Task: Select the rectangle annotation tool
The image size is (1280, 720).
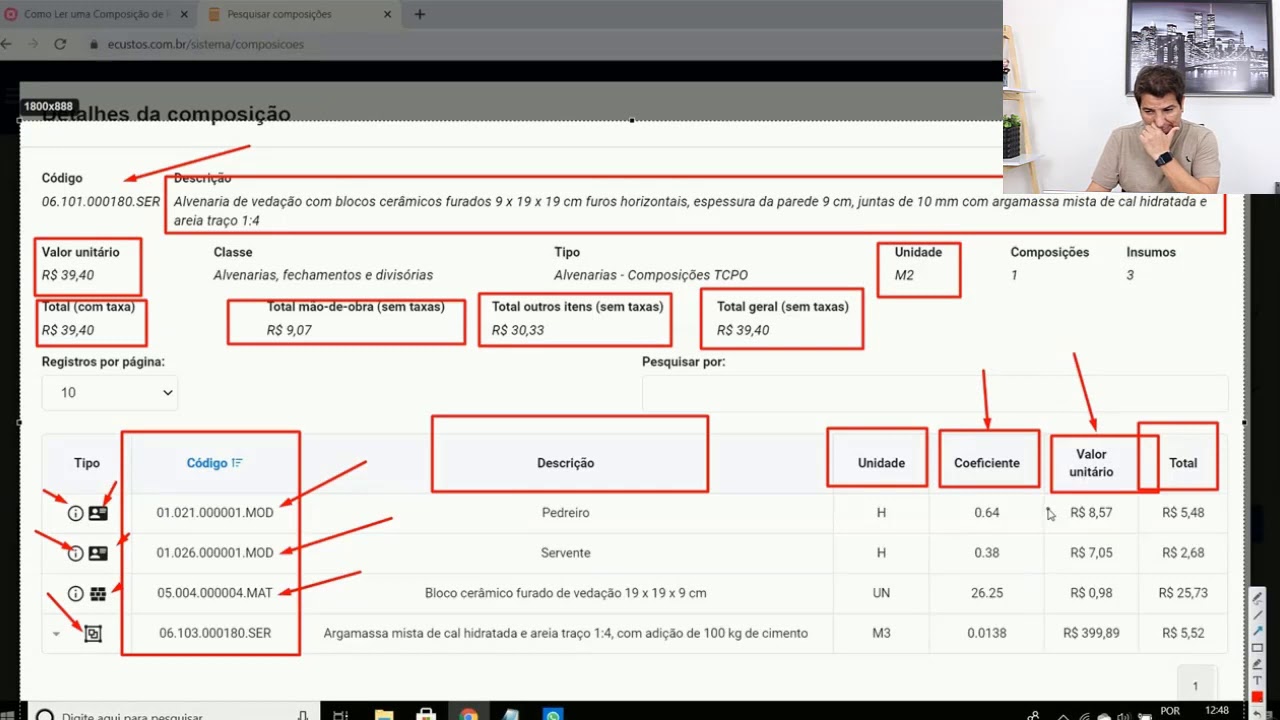Action: [x=1258, y=647]
